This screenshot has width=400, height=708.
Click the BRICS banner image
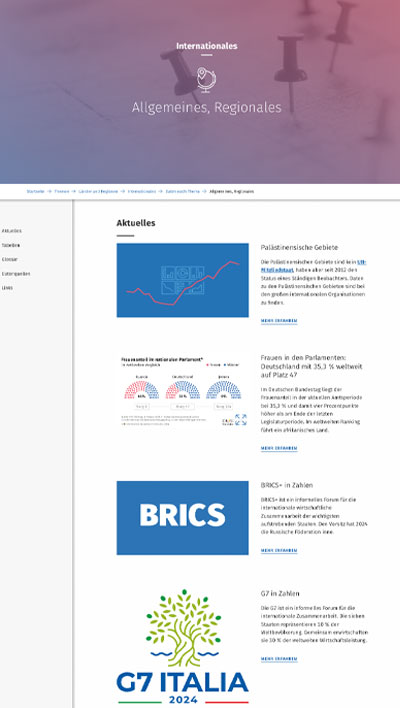(182, 518)
